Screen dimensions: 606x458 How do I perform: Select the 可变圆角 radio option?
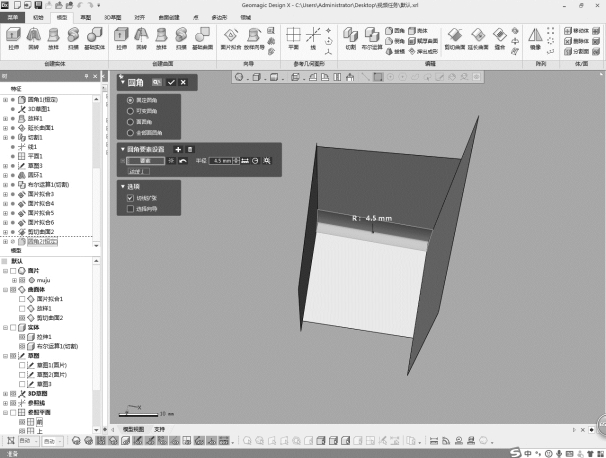[131, 111]
